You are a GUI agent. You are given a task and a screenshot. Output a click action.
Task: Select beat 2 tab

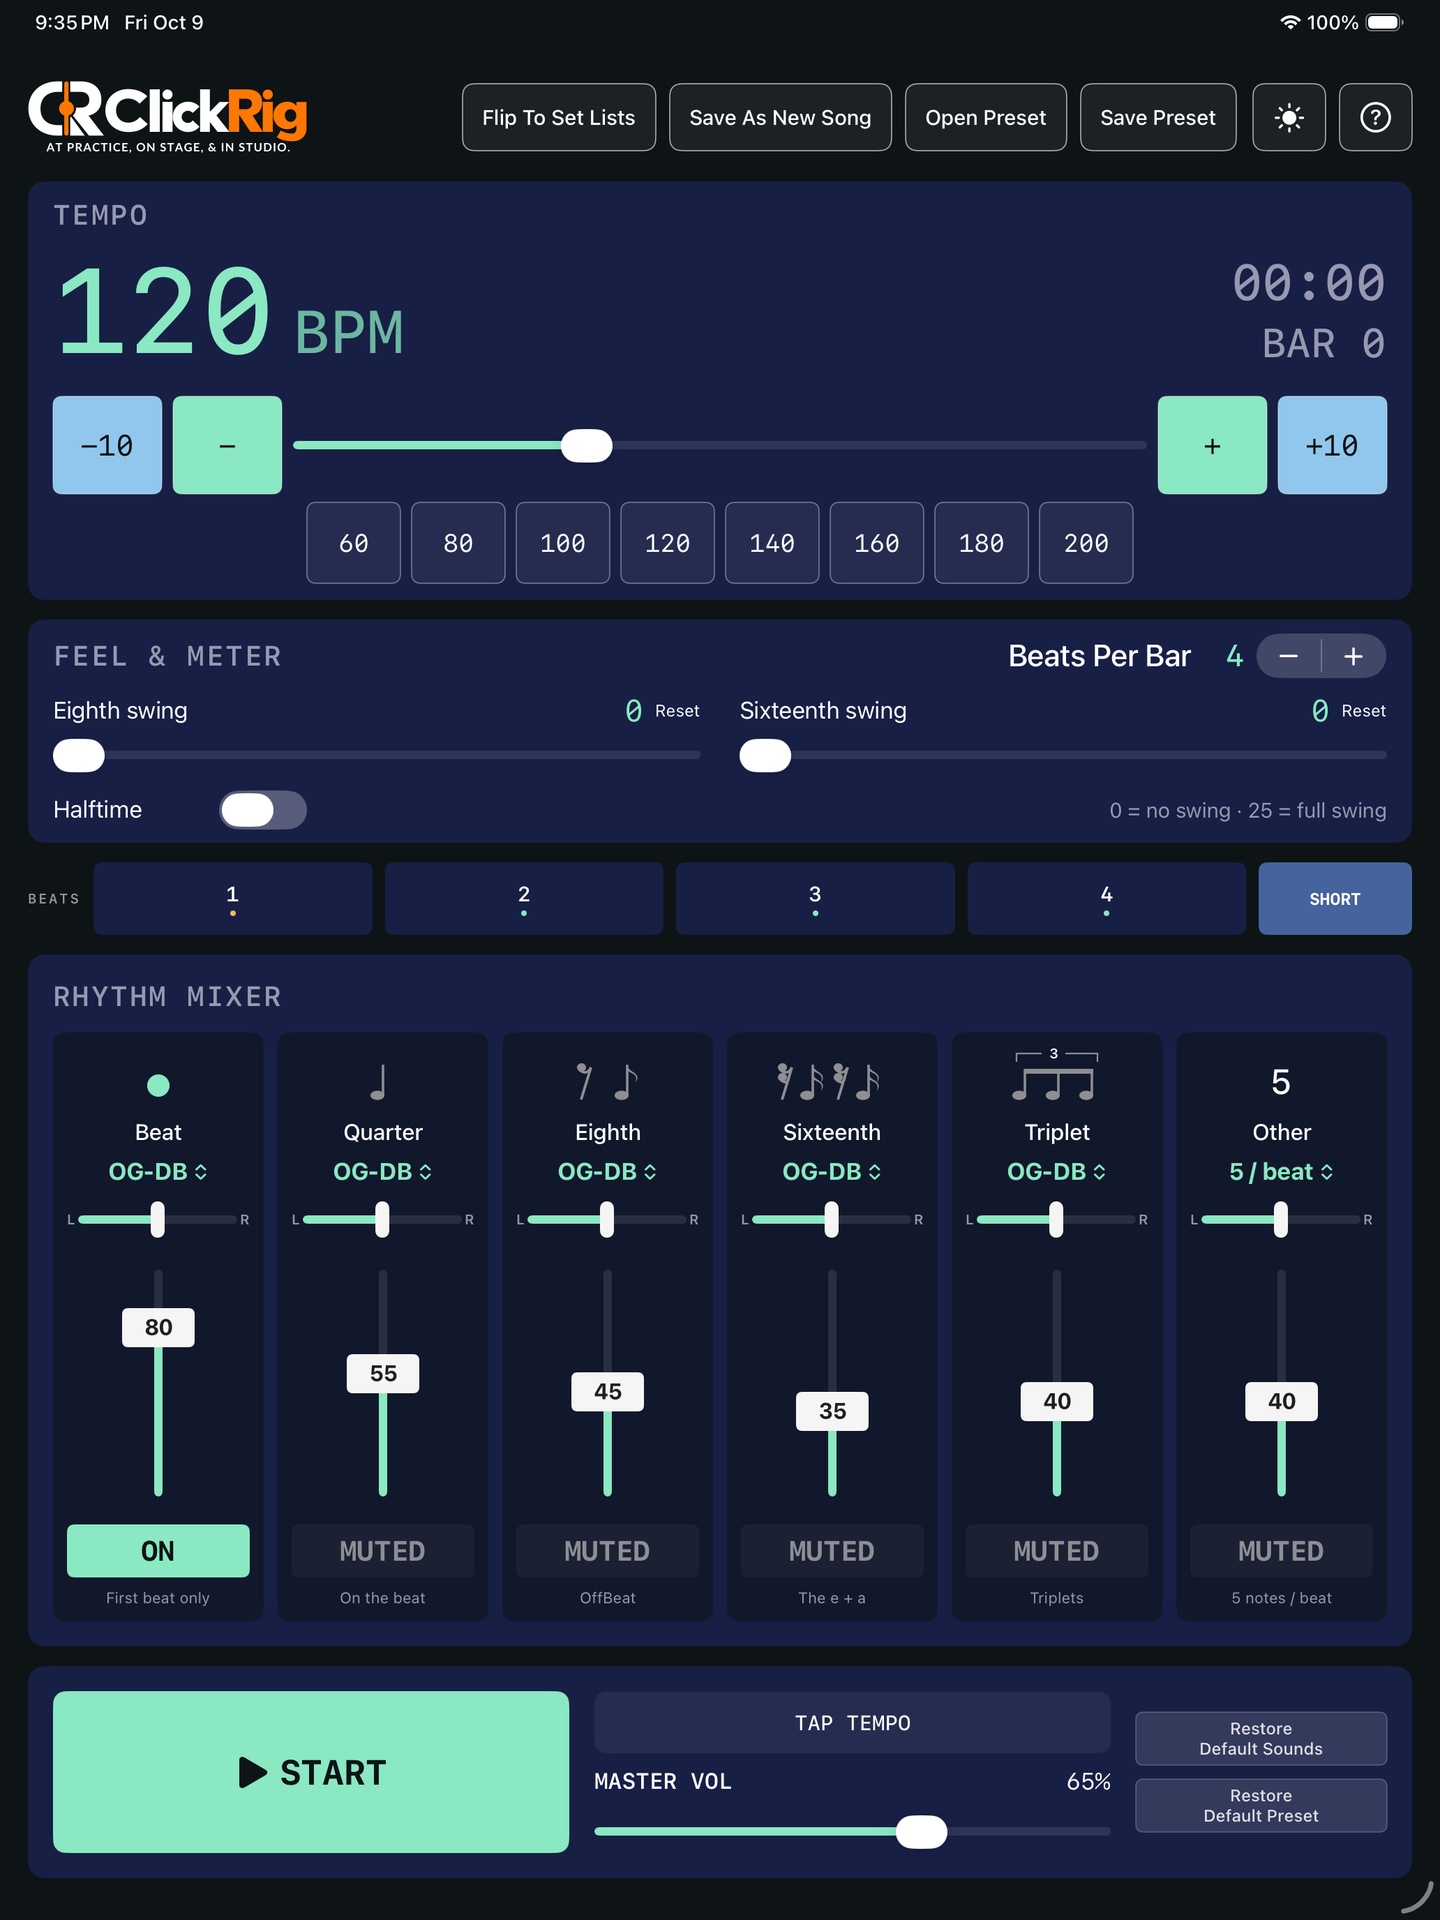(x=524, y=898)
